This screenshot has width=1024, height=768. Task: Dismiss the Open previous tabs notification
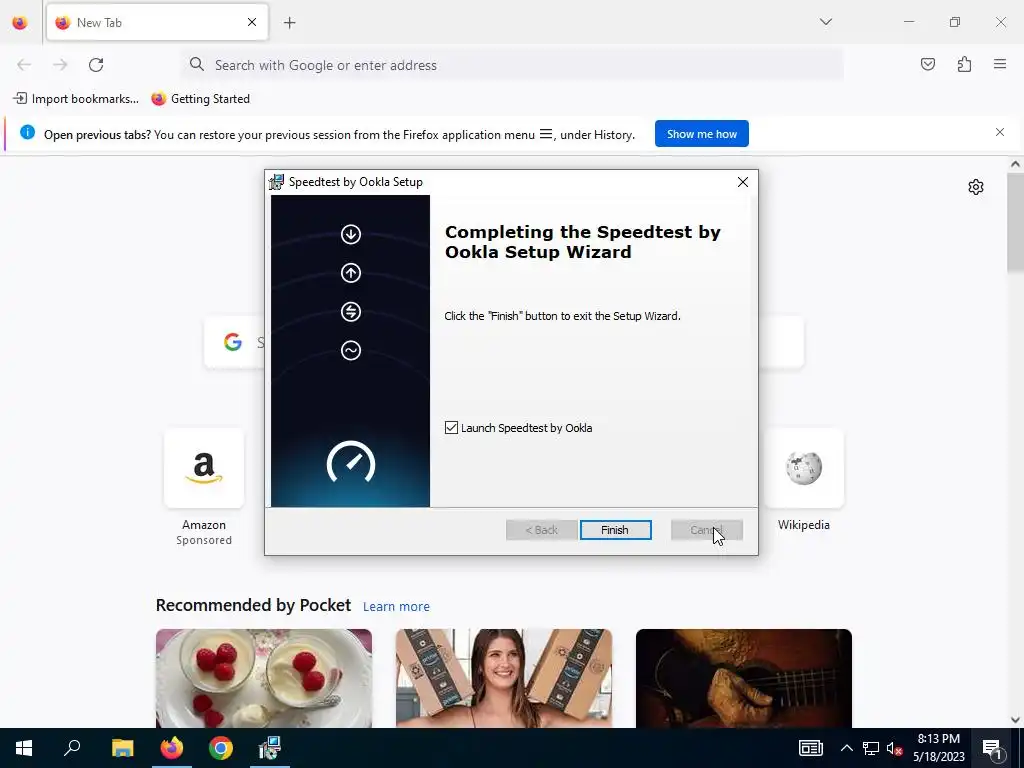(x=999, y=133)
